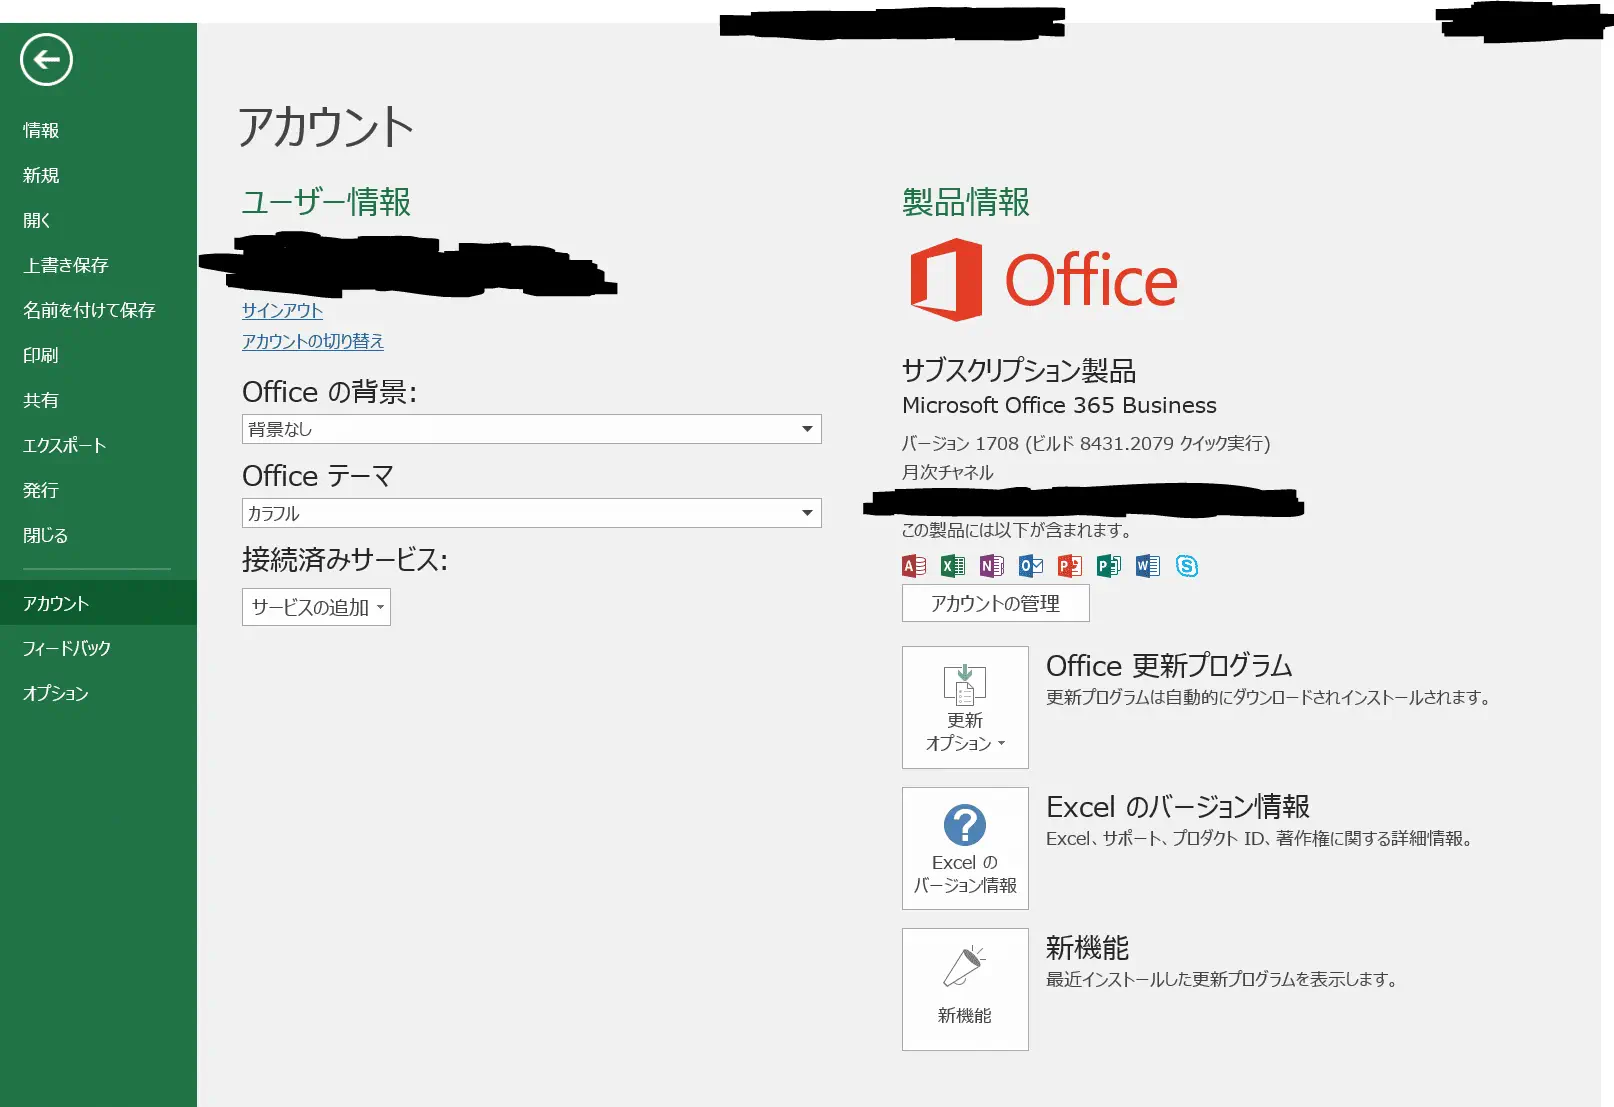Image resolution: width=1614 pixels, height=1107 pixels.
Task: Open the 更新オプション update menu
Action: click(965, 707)
